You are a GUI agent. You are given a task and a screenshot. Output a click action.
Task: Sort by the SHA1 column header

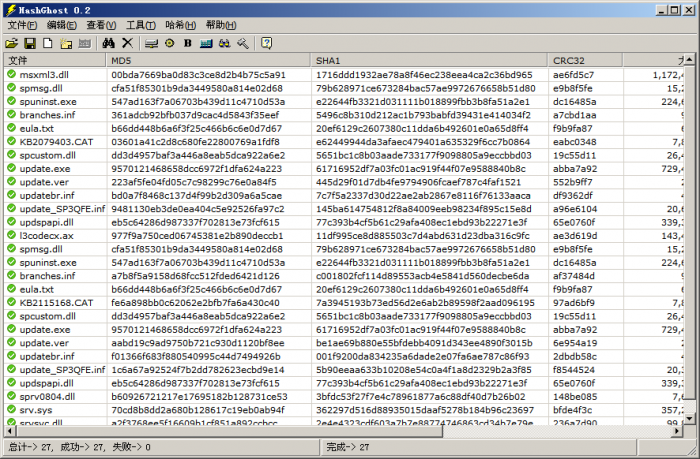coord(430,61)
